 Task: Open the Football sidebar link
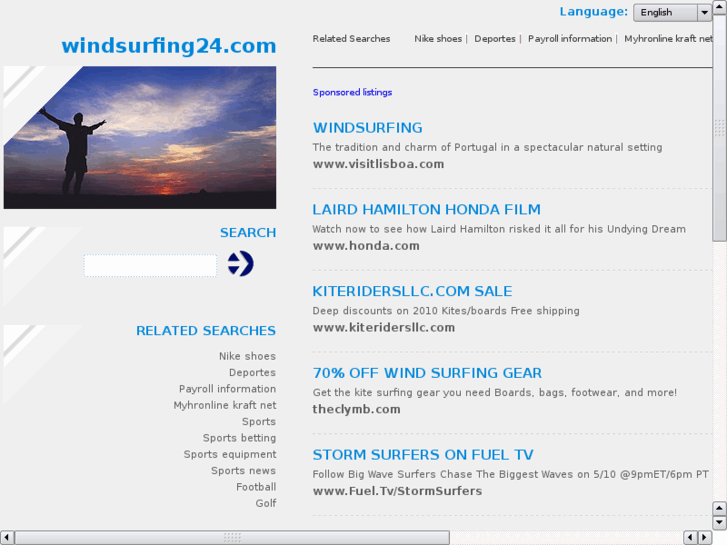coord(256,487)
